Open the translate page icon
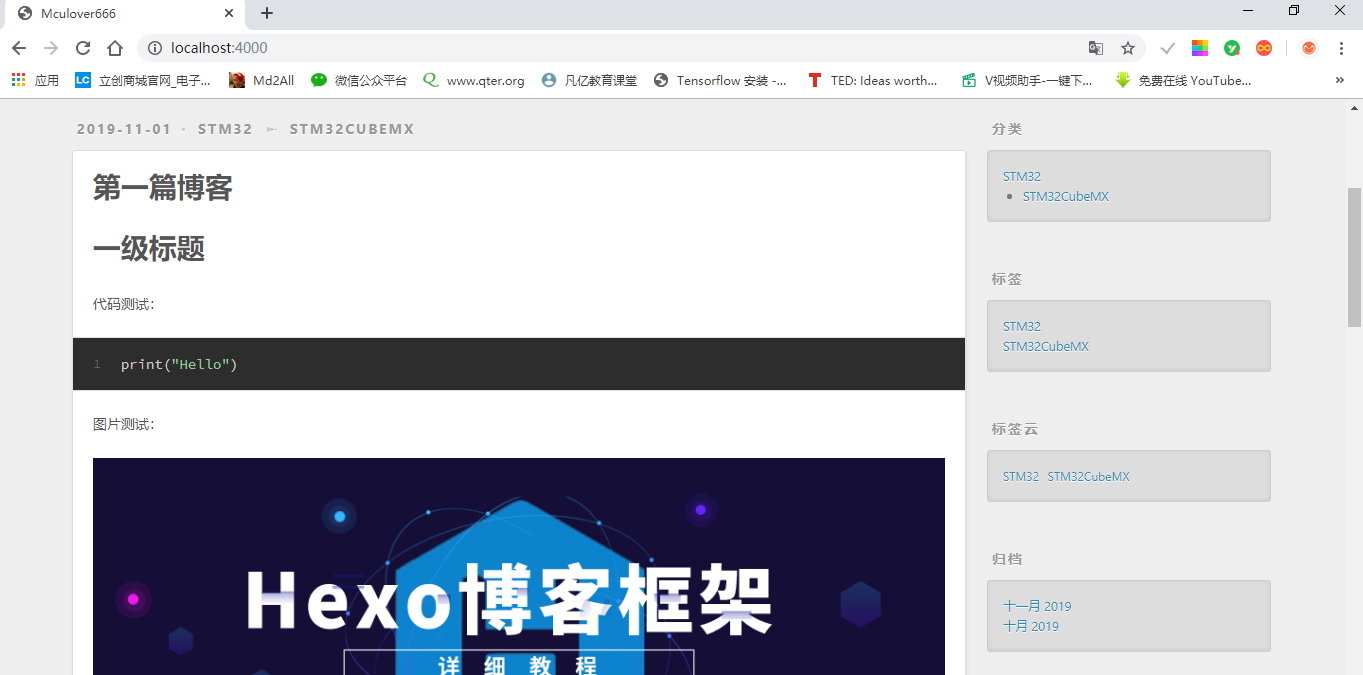Viewport: 1363px width, 675px height. coord(1096,48)
